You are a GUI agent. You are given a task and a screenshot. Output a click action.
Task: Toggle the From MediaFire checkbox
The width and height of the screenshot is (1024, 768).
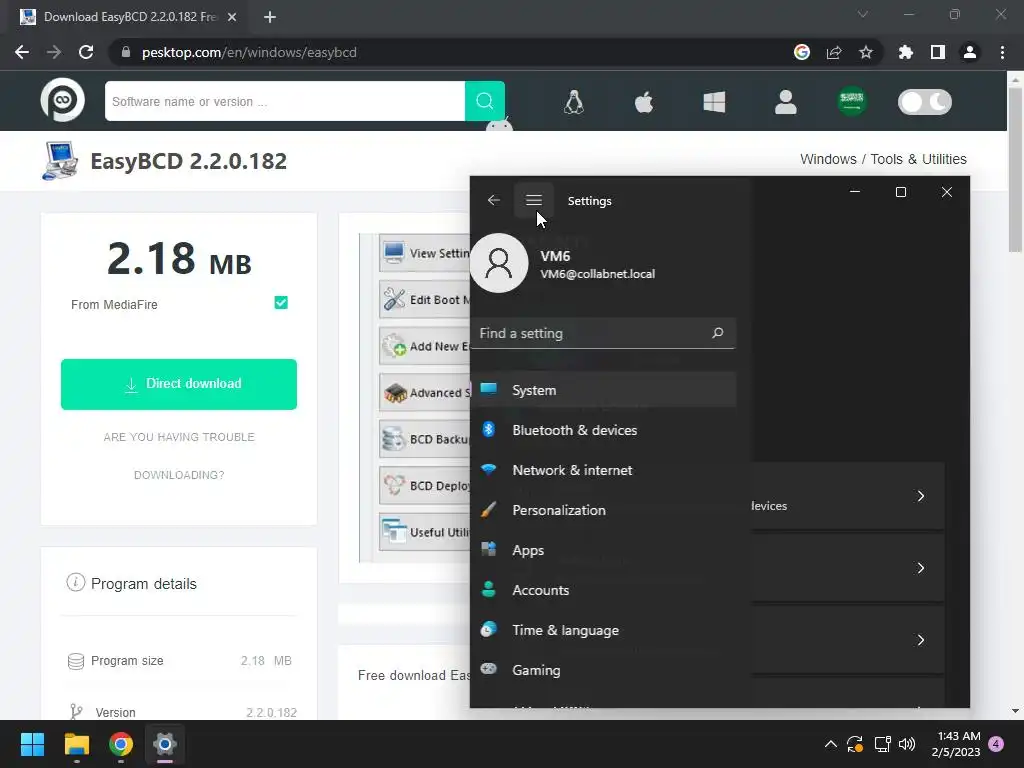(x=281, y=302)
